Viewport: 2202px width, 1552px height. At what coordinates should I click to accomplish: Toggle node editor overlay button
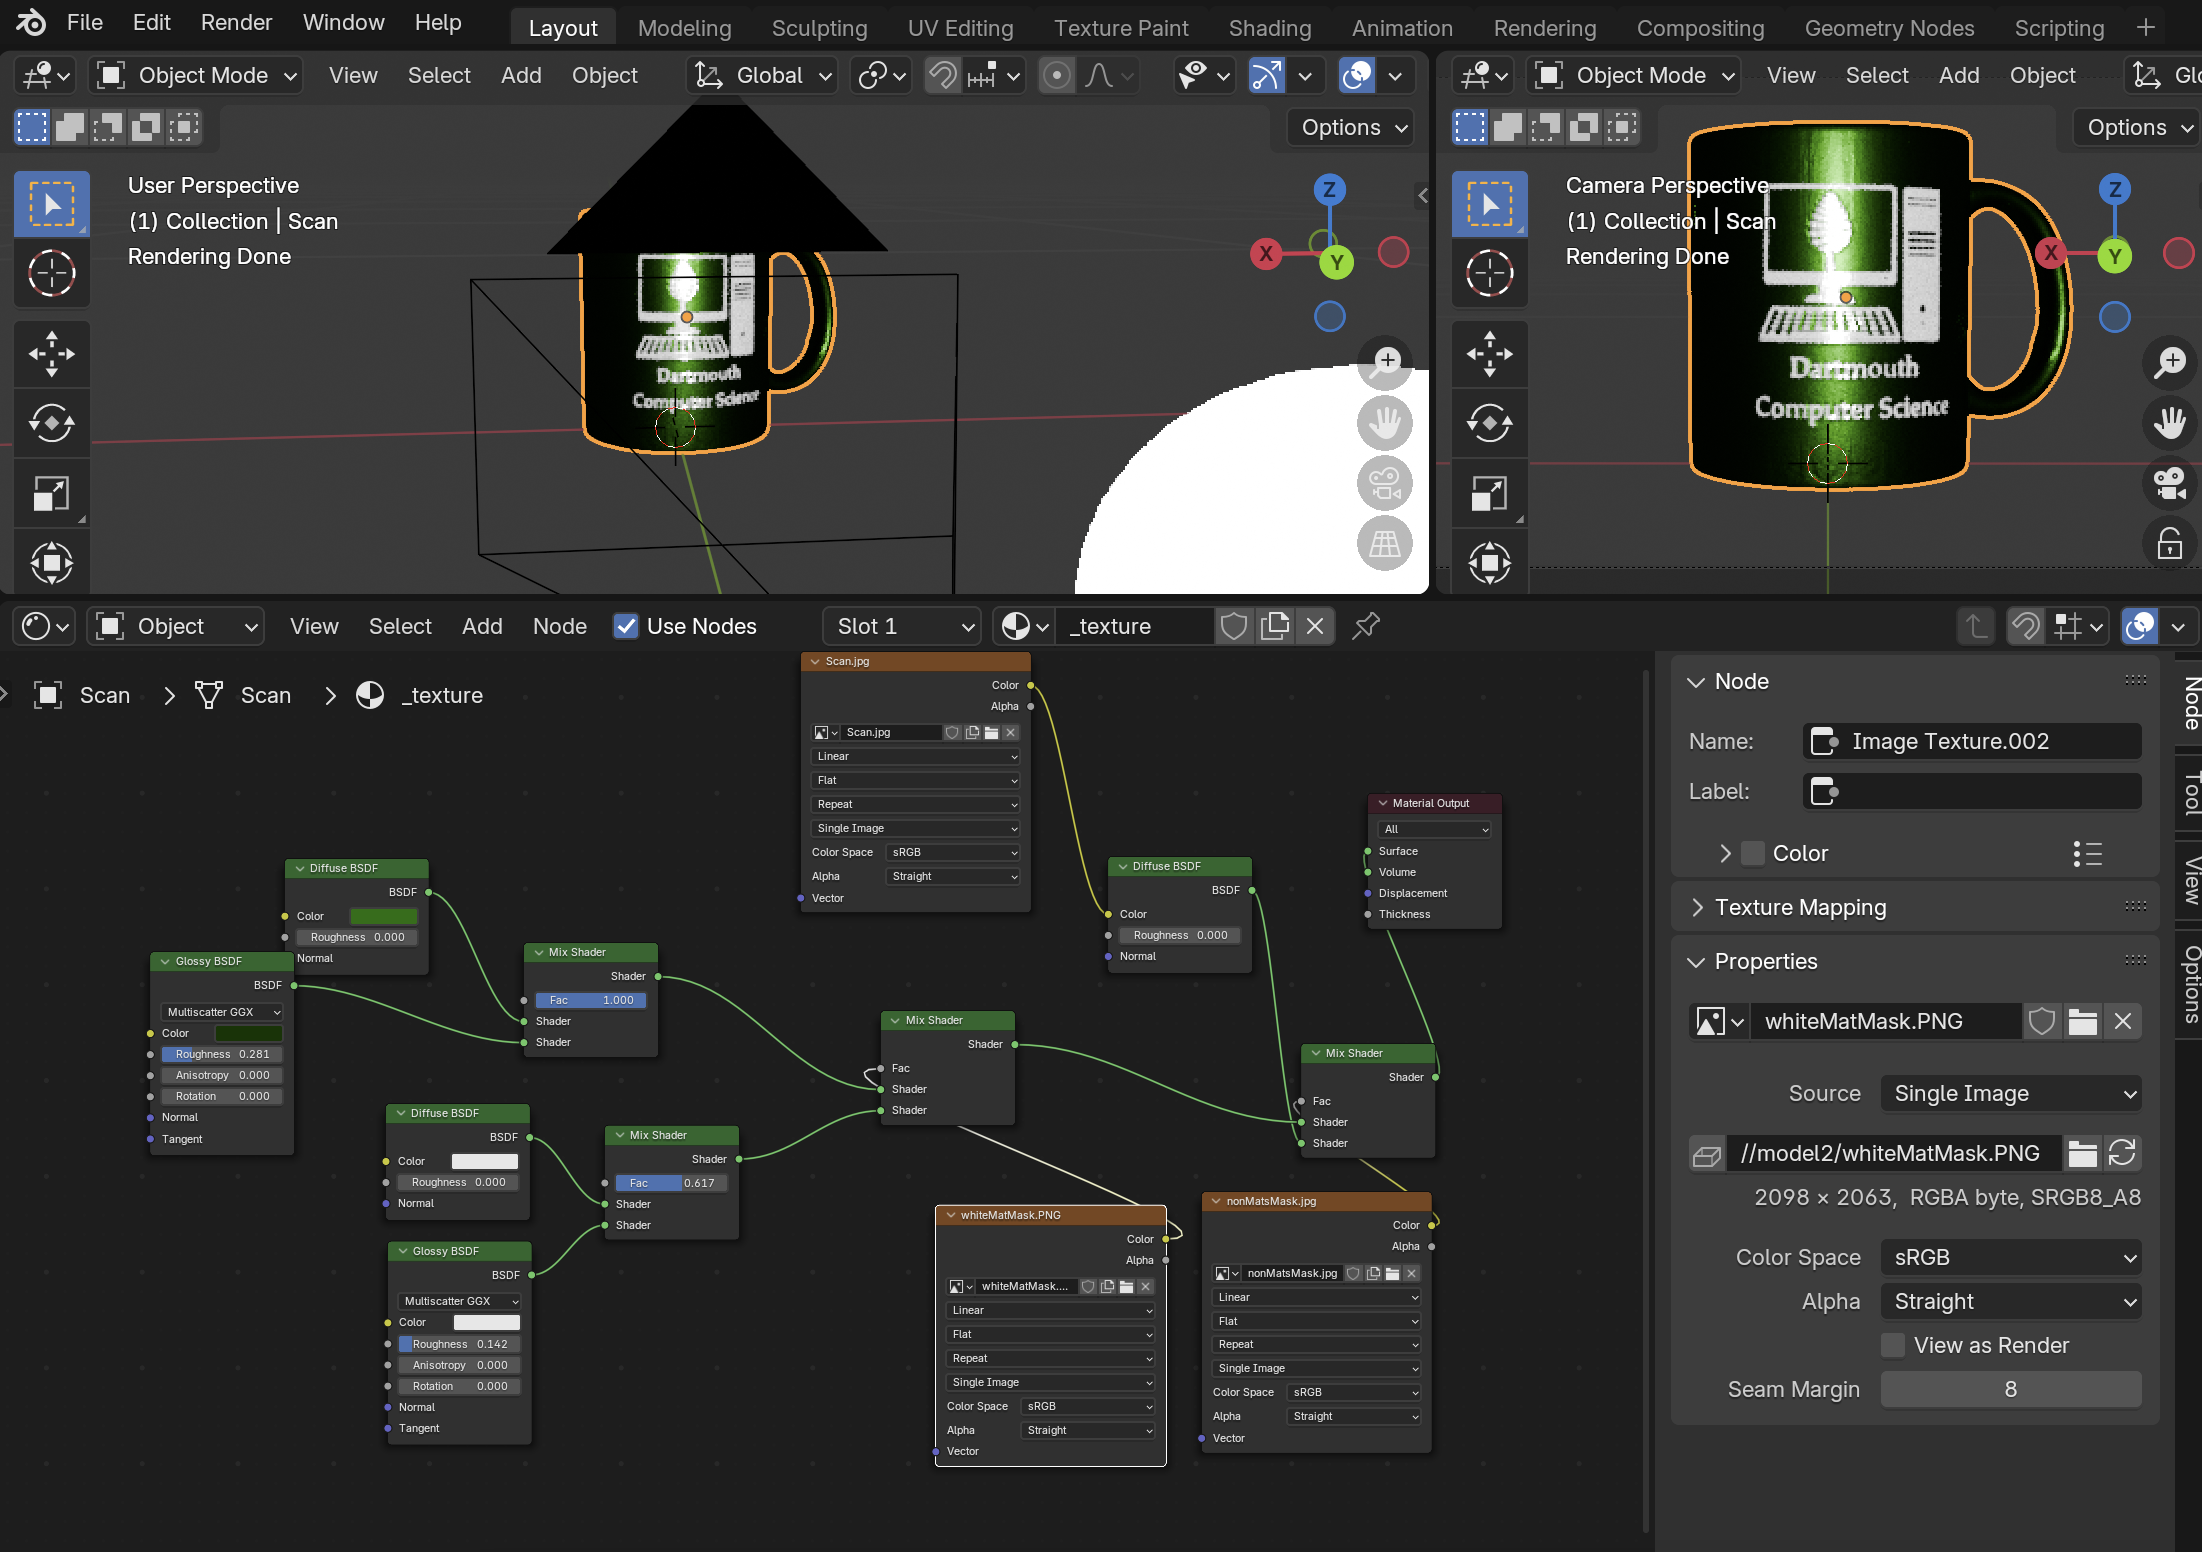tap(2140, 626)
